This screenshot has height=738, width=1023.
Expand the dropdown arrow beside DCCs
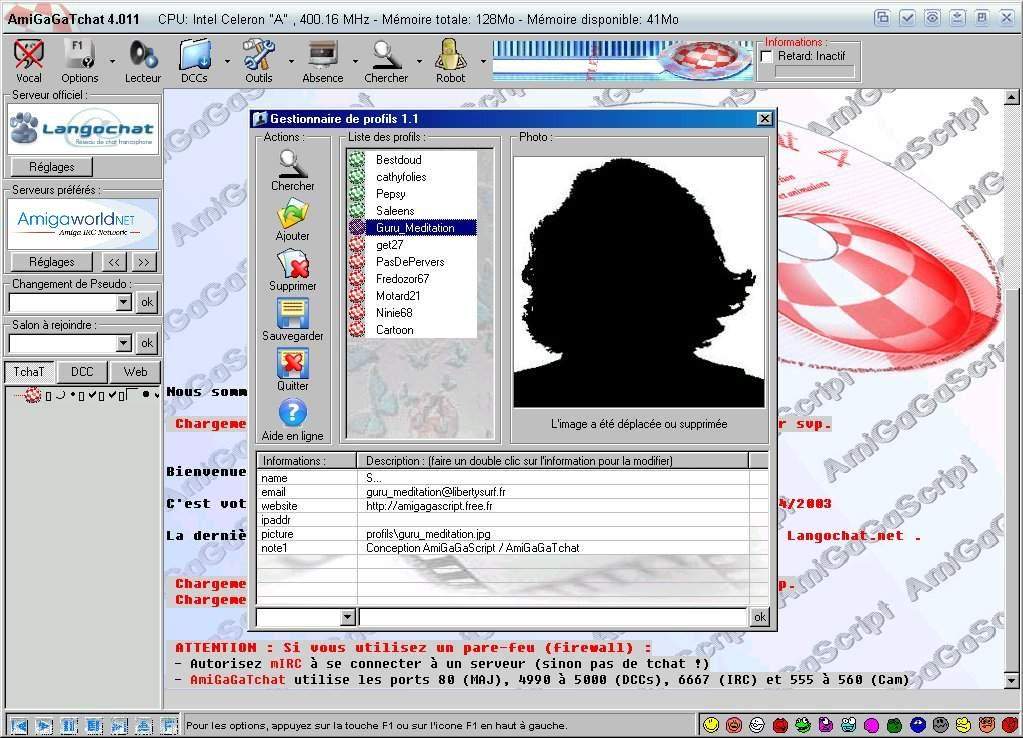coord(227,61)
